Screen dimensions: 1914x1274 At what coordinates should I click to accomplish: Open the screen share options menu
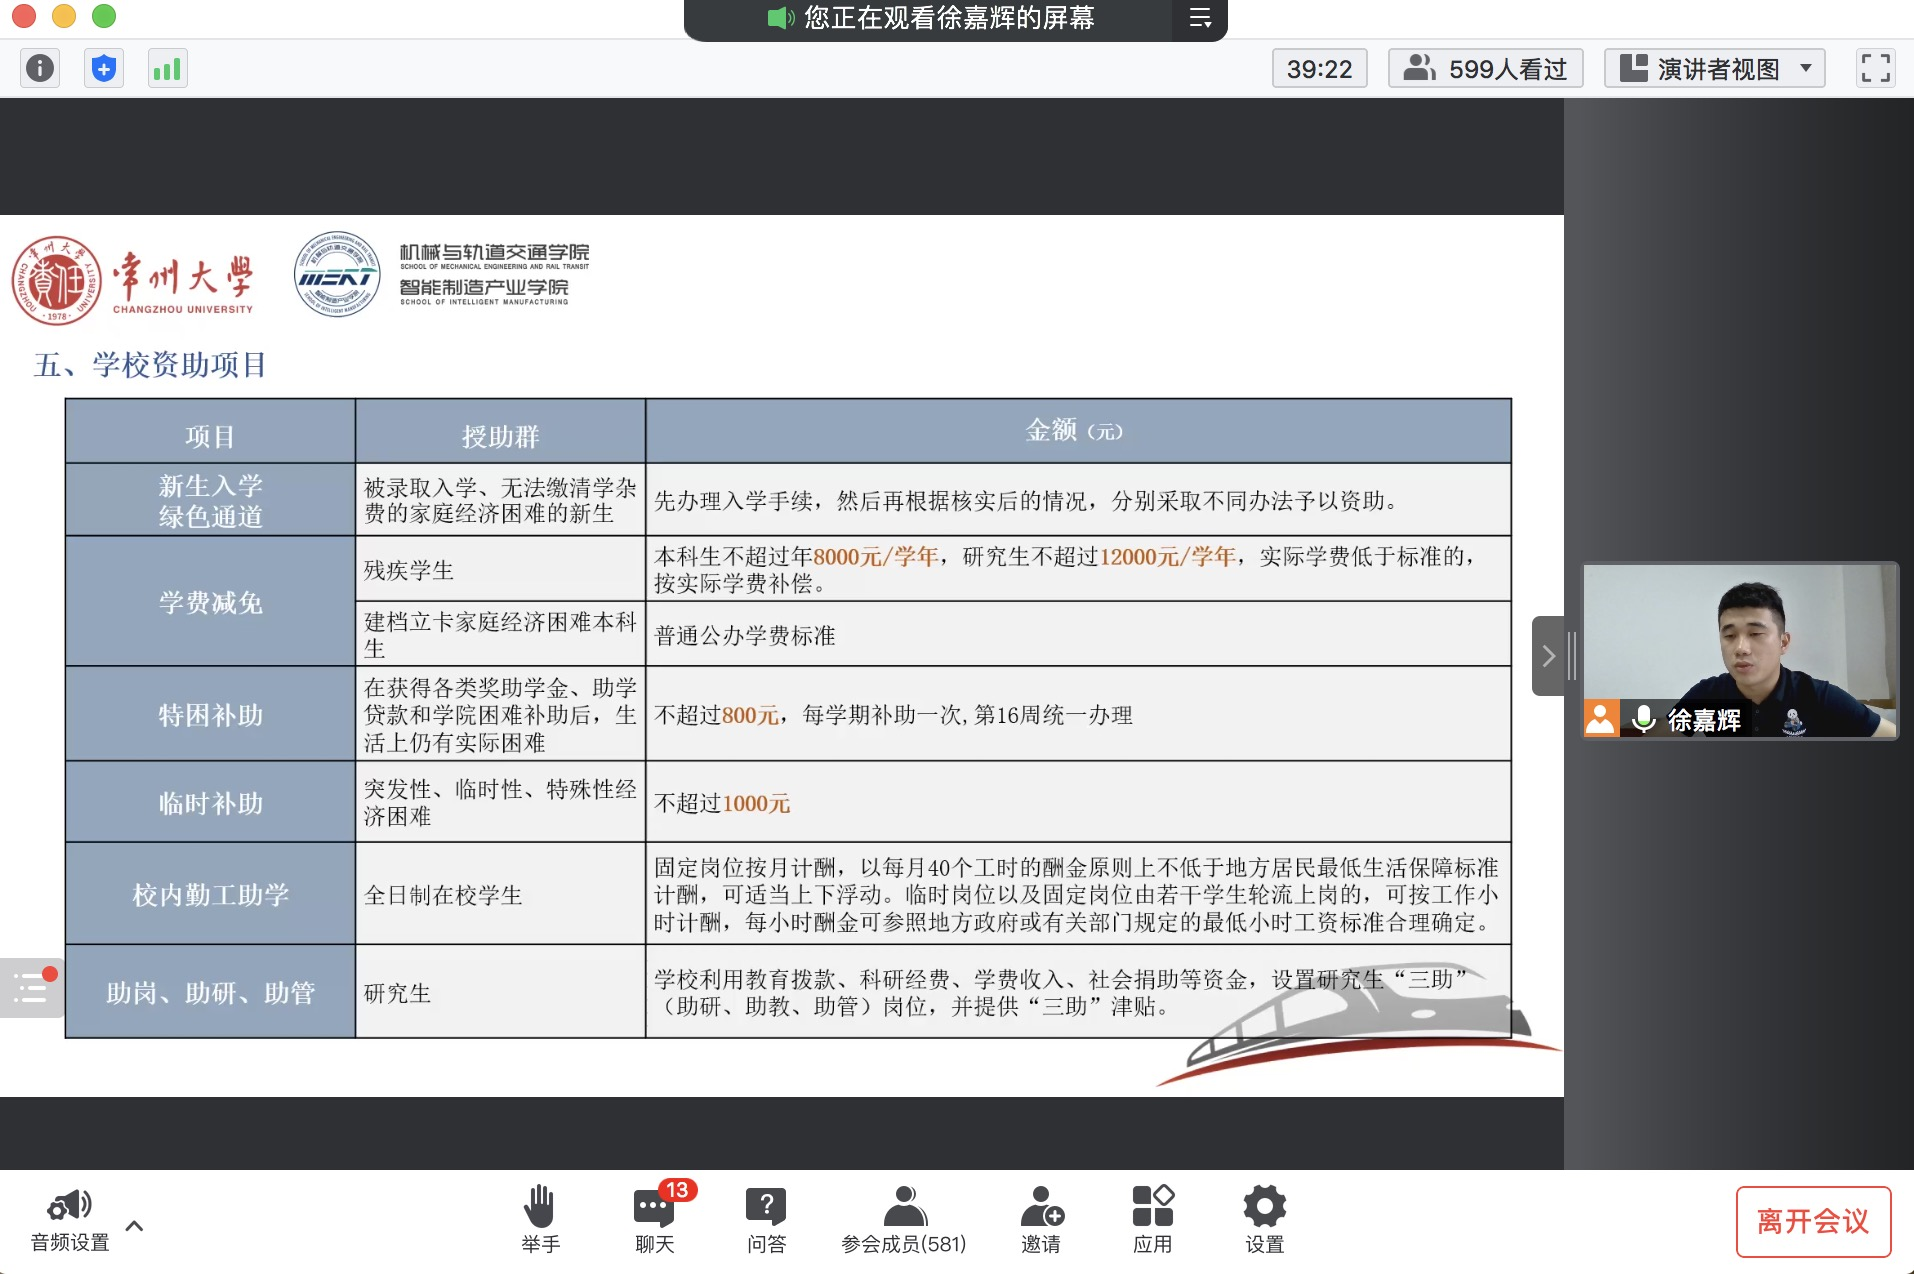tap(1200, 18)
